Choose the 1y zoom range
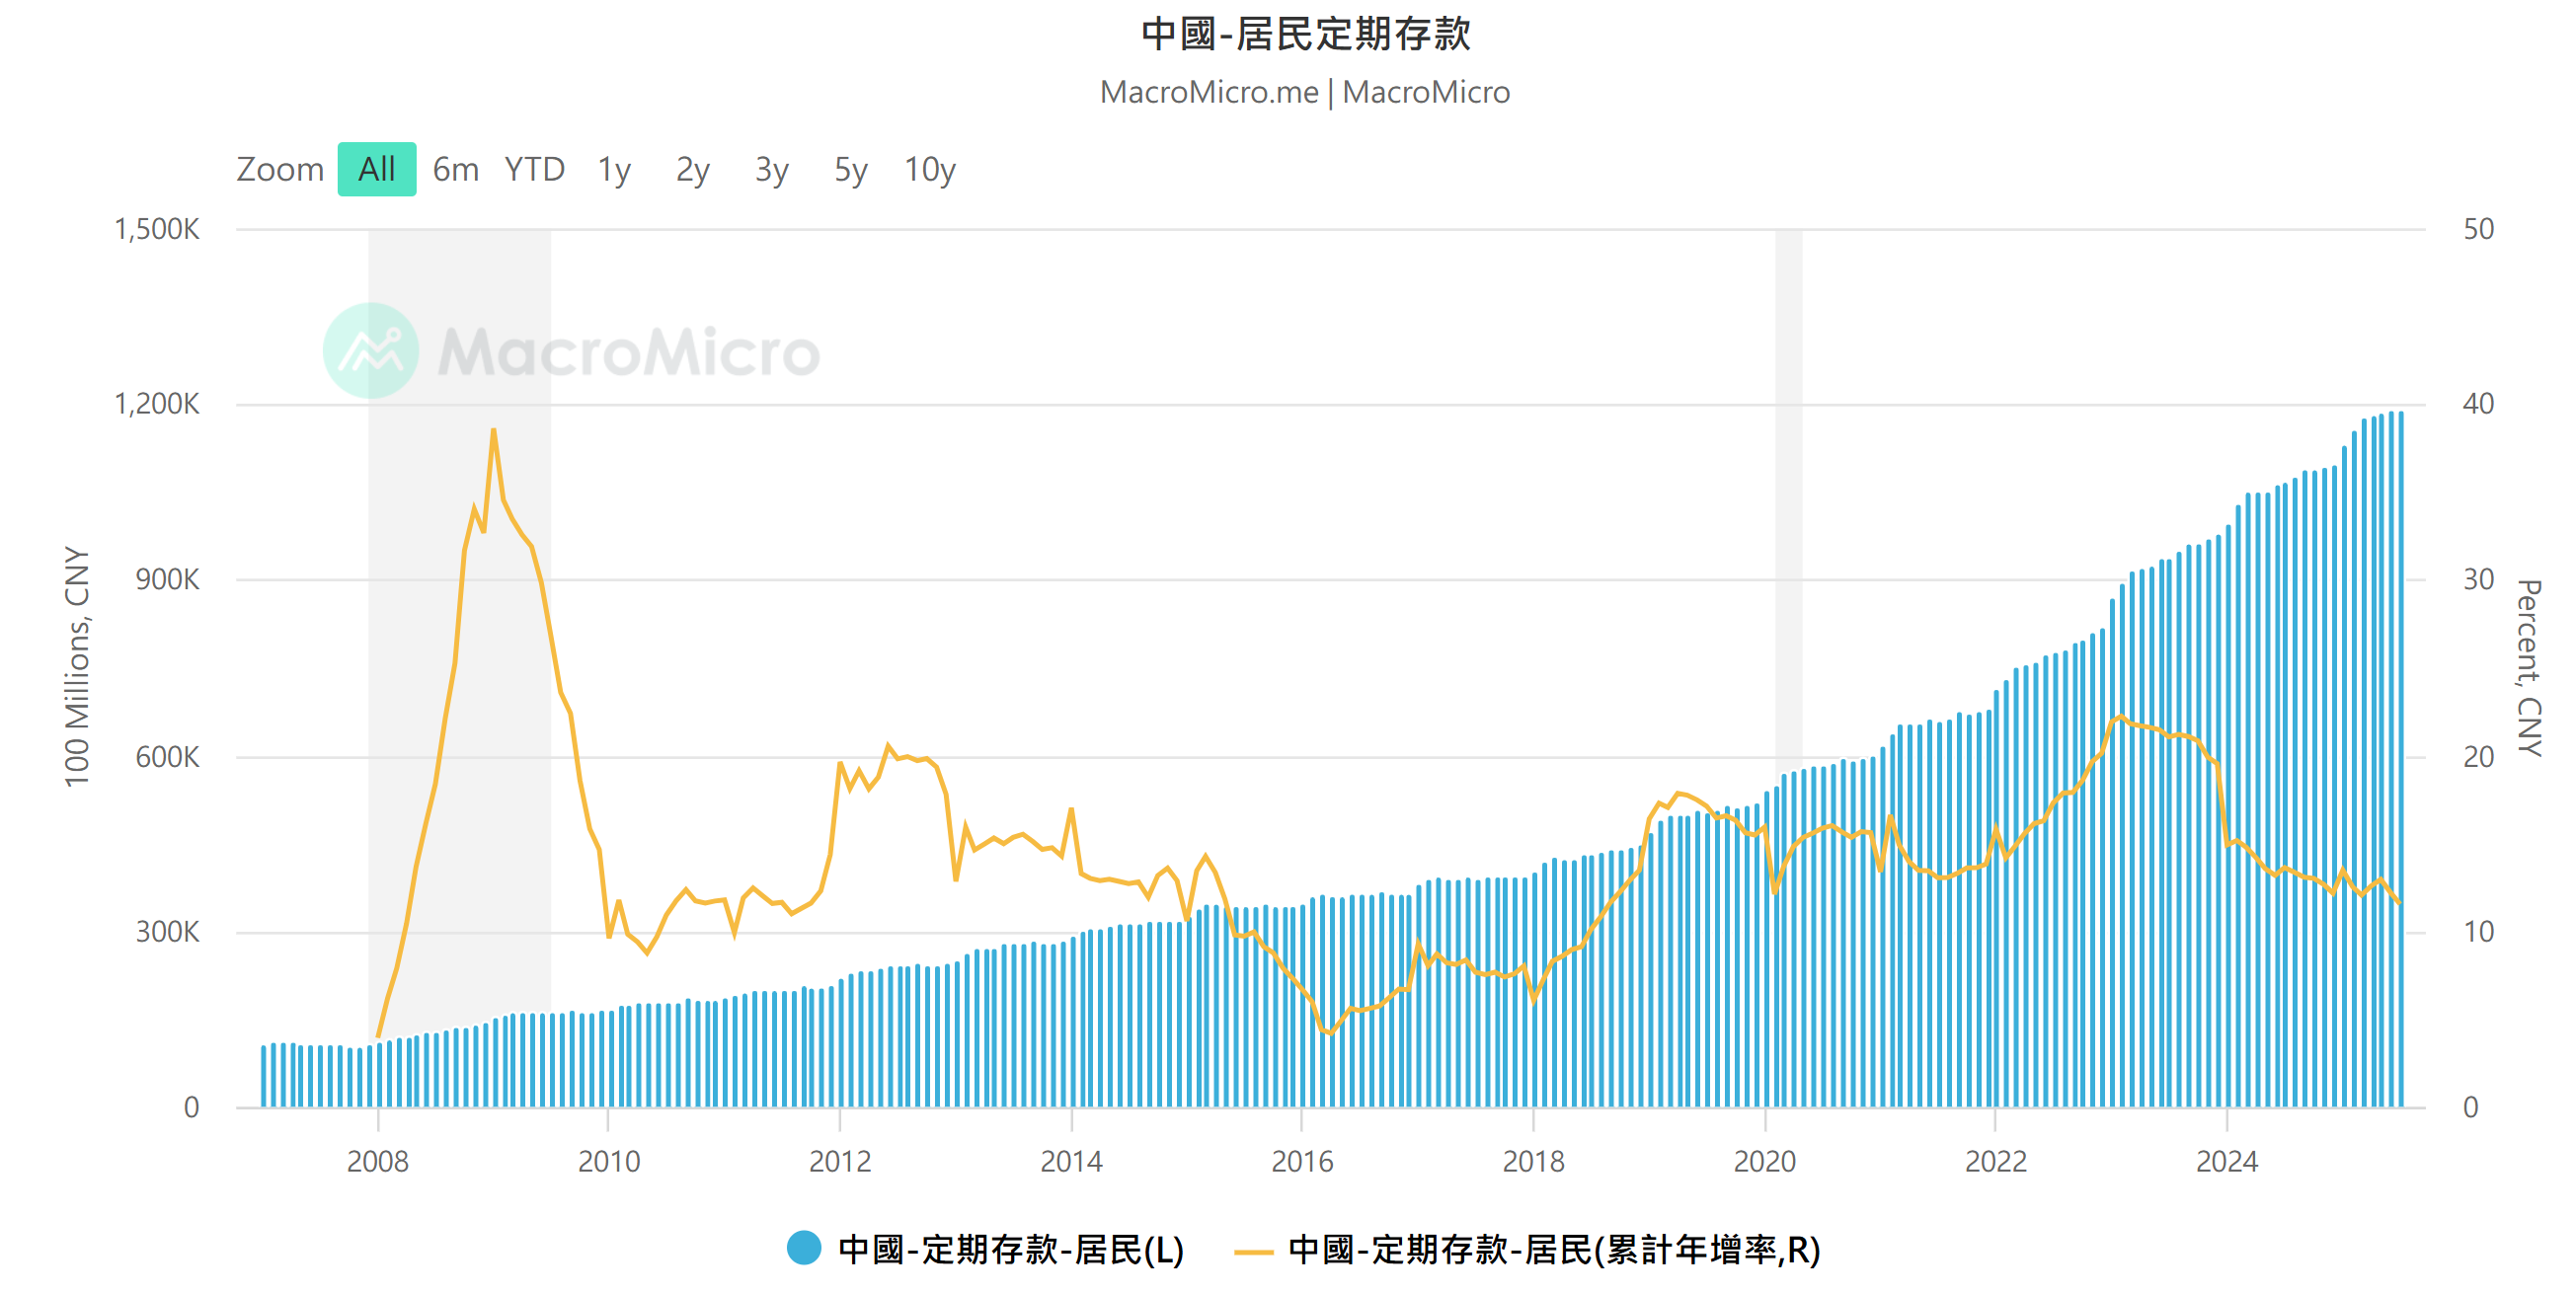 click(x=614, y=169)
